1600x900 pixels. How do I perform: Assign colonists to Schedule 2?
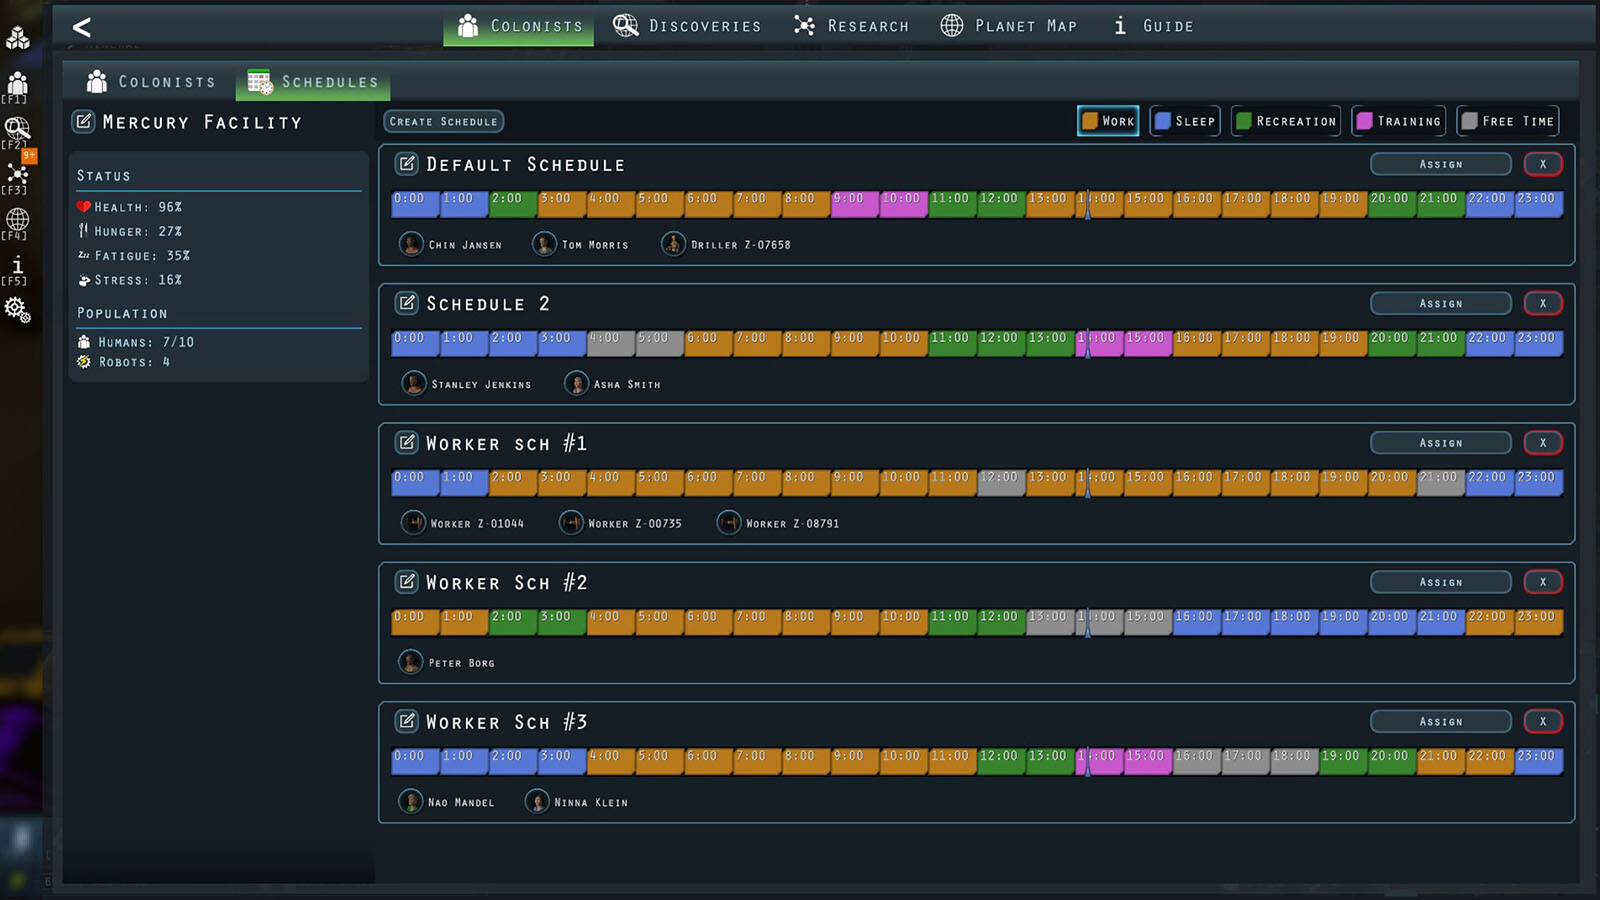point(1441,303)
